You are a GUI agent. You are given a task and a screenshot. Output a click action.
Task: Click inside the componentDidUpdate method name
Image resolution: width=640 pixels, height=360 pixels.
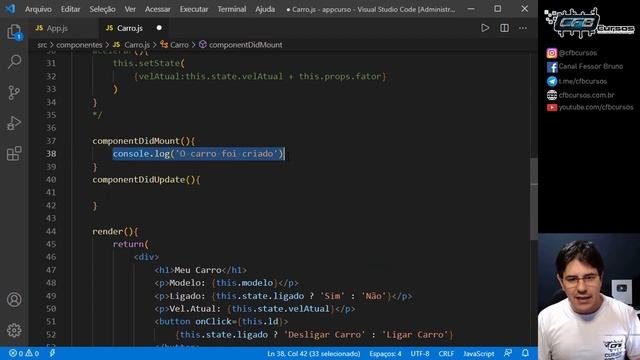click(138, 180)
